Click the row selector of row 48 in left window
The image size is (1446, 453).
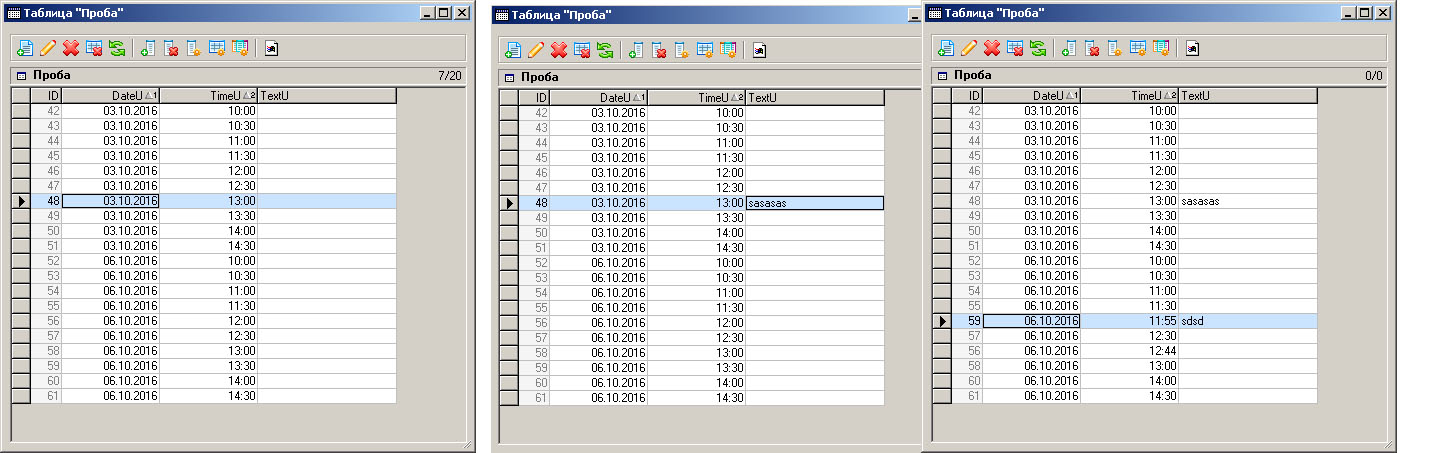[x=21, y=201]
